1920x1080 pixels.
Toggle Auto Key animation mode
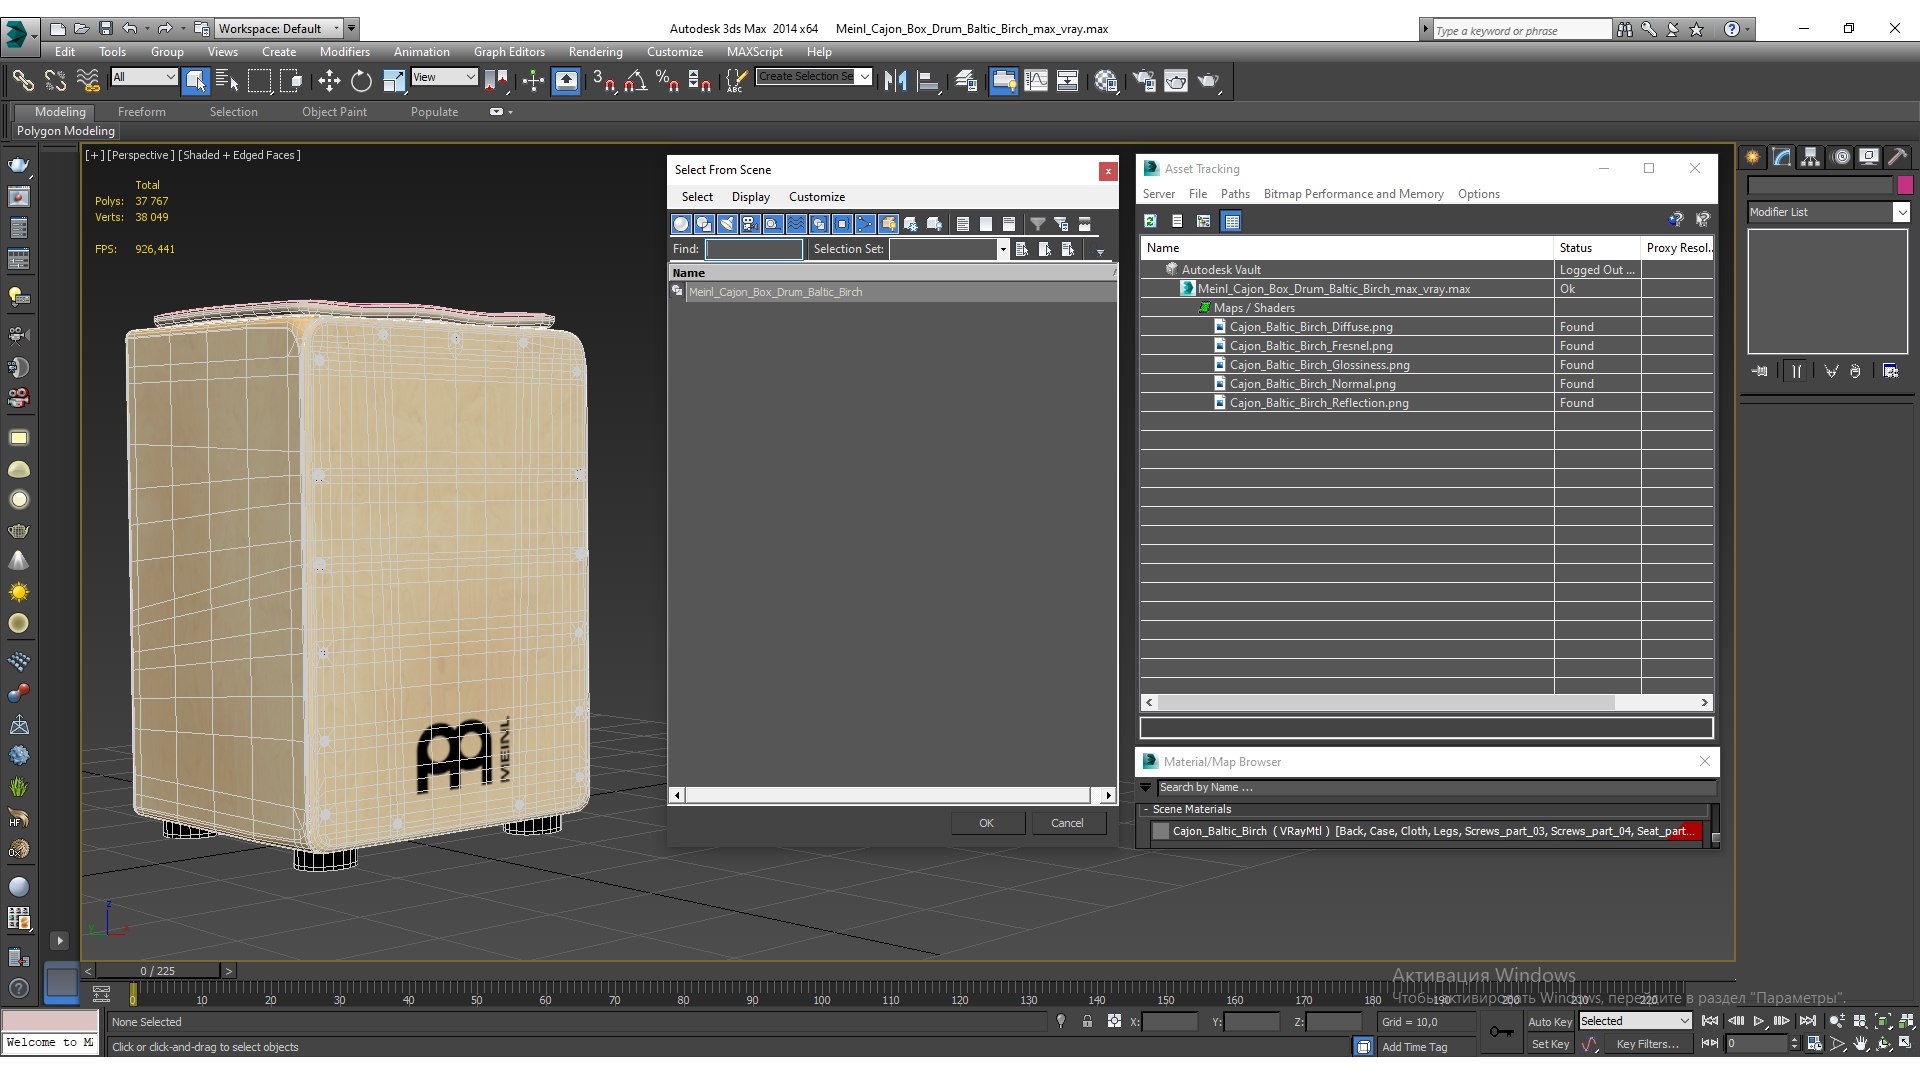pyautogui.click(x=1549, y=1021)
